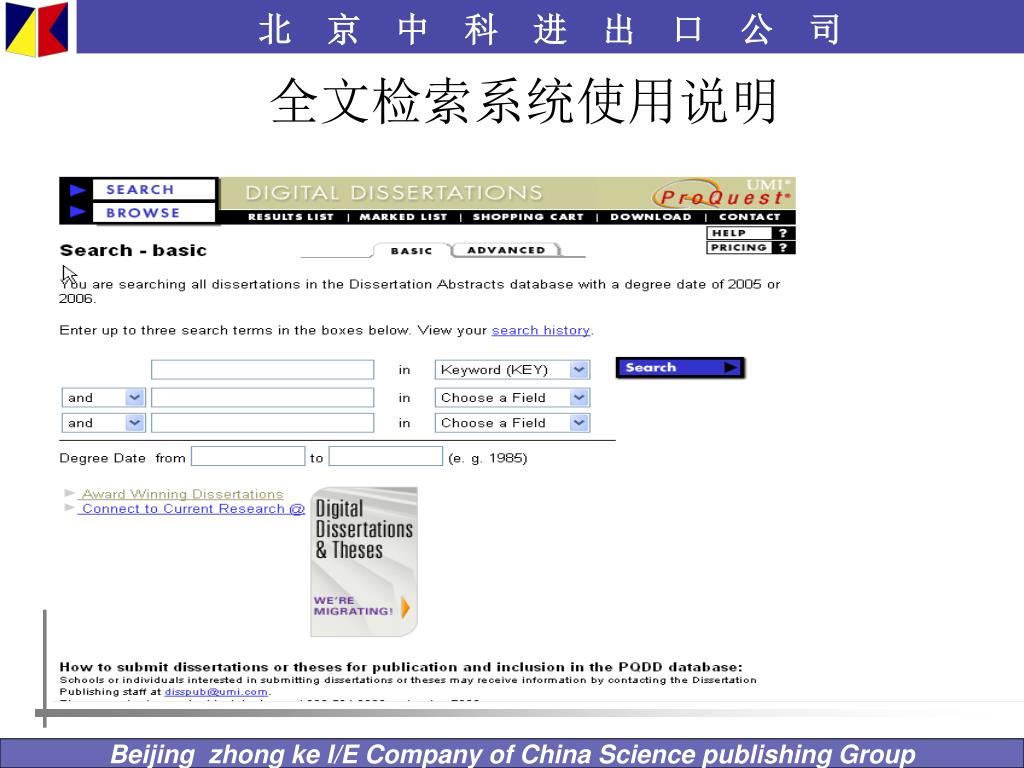Open the Award Winning Dissertations link
This screenshot has height=768, width=1024.
tap(182, 494)
